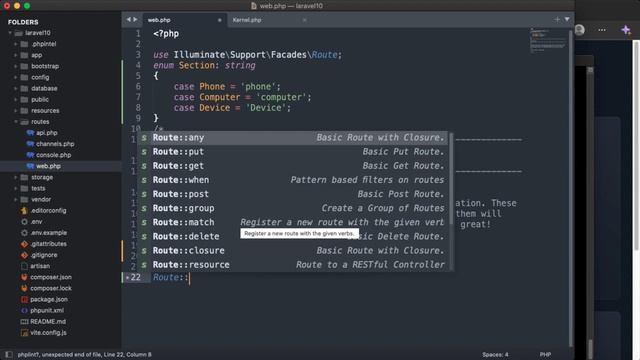Select Route::get autocomplete suggestion

293,166
